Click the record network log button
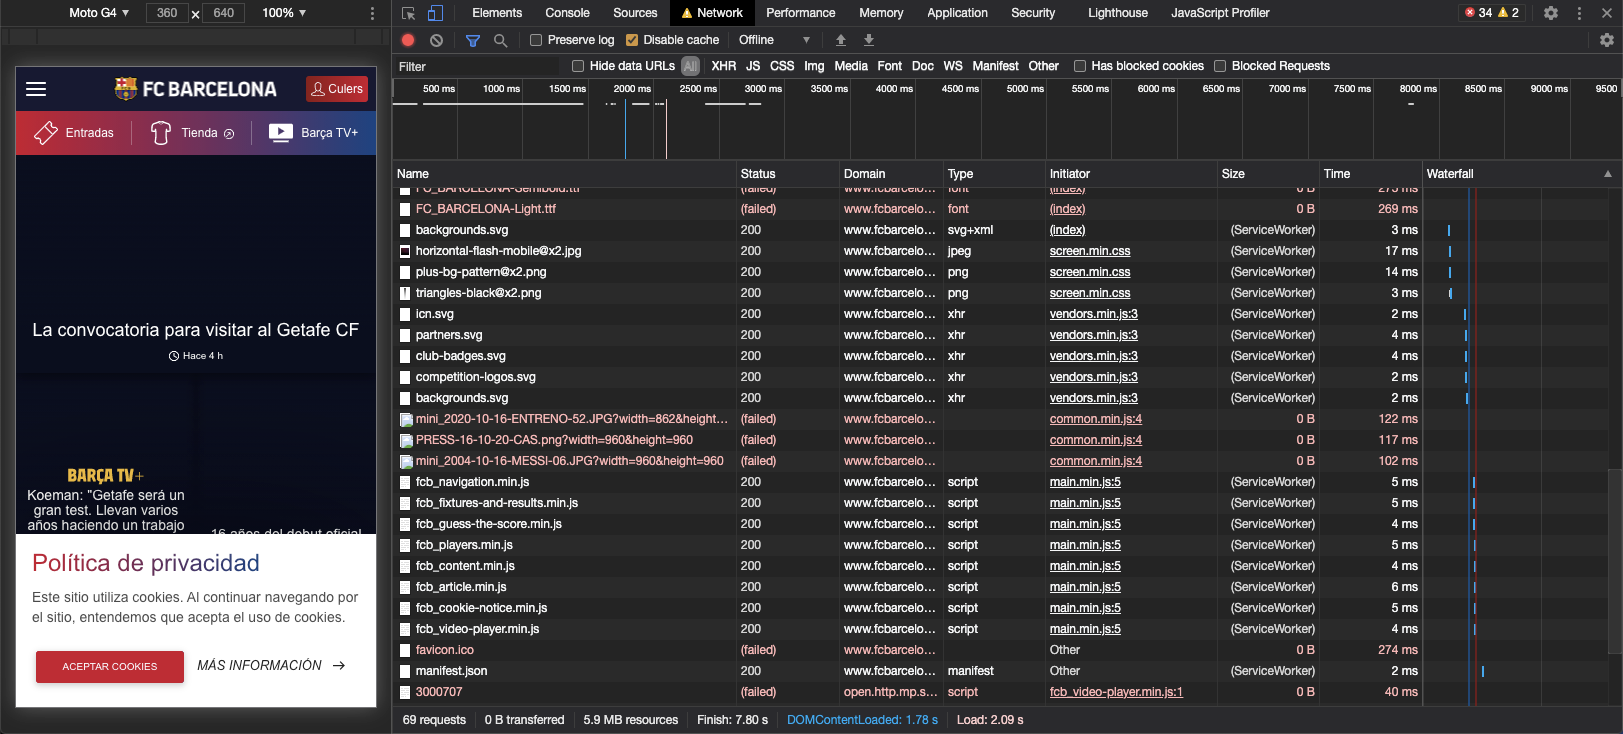The image size is (1623, 734). click(408, 40)
